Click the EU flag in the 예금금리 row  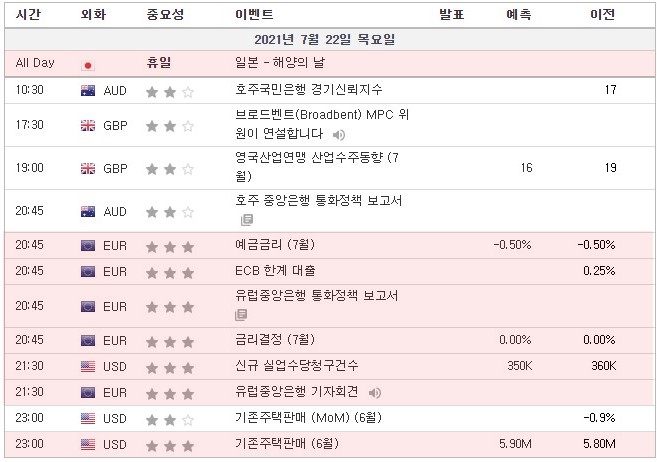tap(87, 246)
